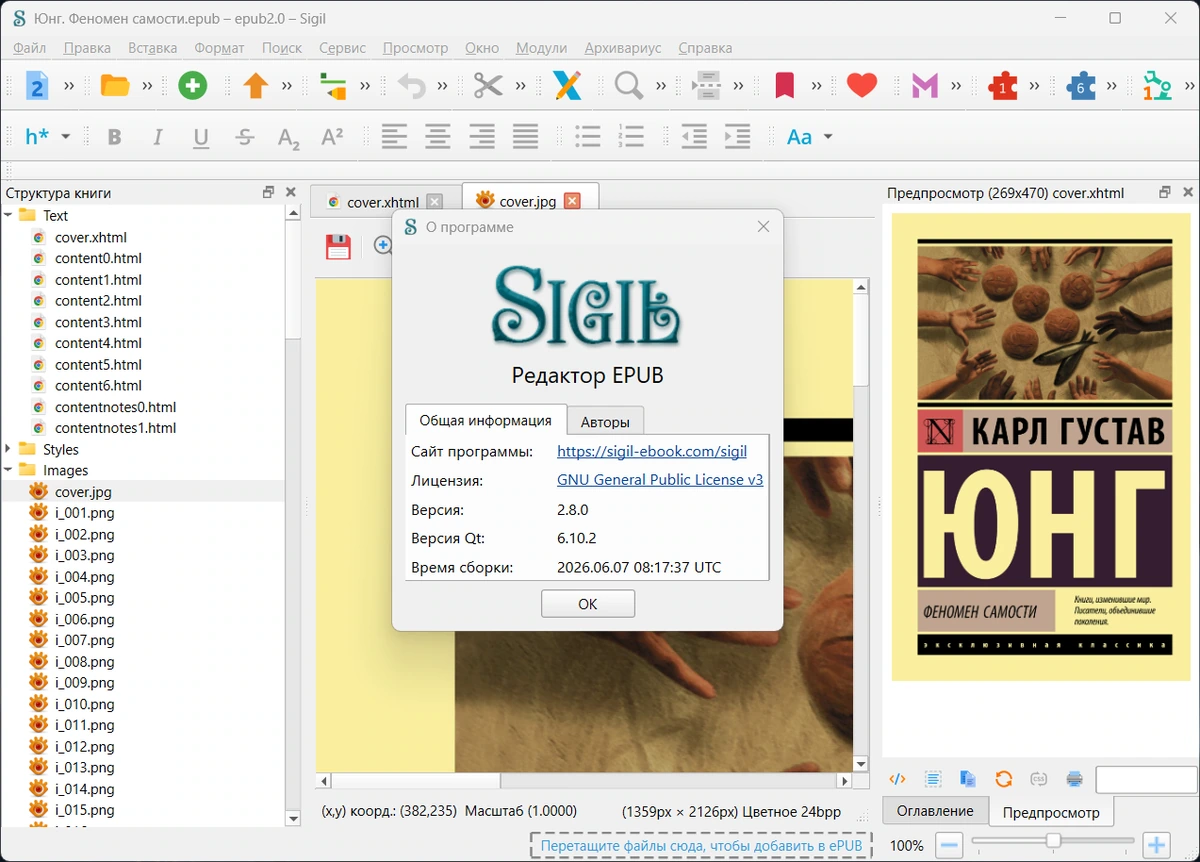Click the open folder toolbar icon

coord(115,86)
